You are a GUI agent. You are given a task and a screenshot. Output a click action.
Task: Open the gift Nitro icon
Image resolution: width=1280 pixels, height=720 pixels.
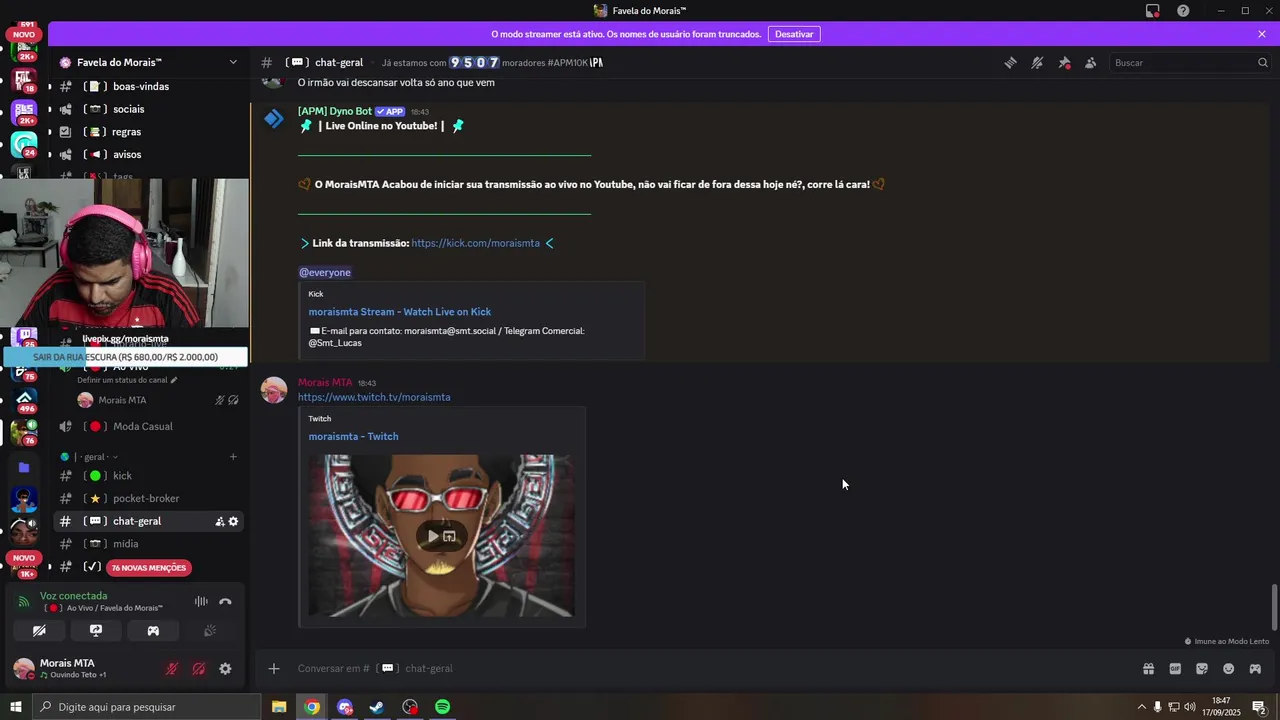[1148, 669]
